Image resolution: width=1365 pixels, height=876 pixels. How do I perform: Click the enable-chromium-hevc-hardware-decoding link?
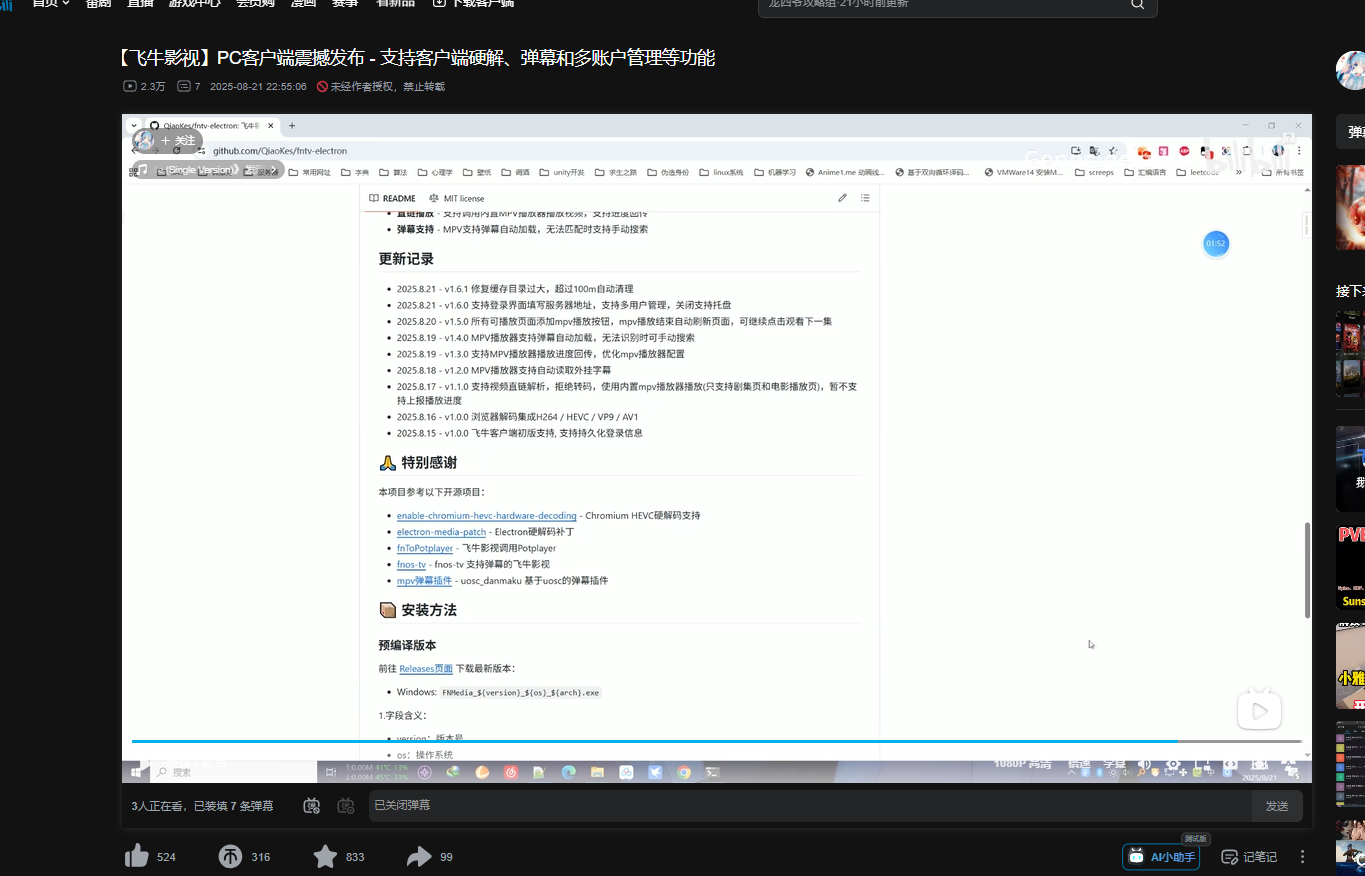click(487, 516)
